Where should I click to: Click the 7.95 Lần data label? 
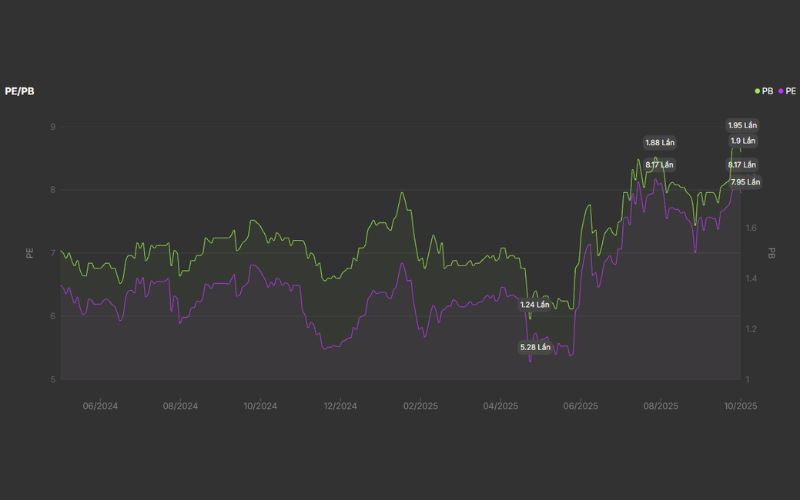[745, 182]
